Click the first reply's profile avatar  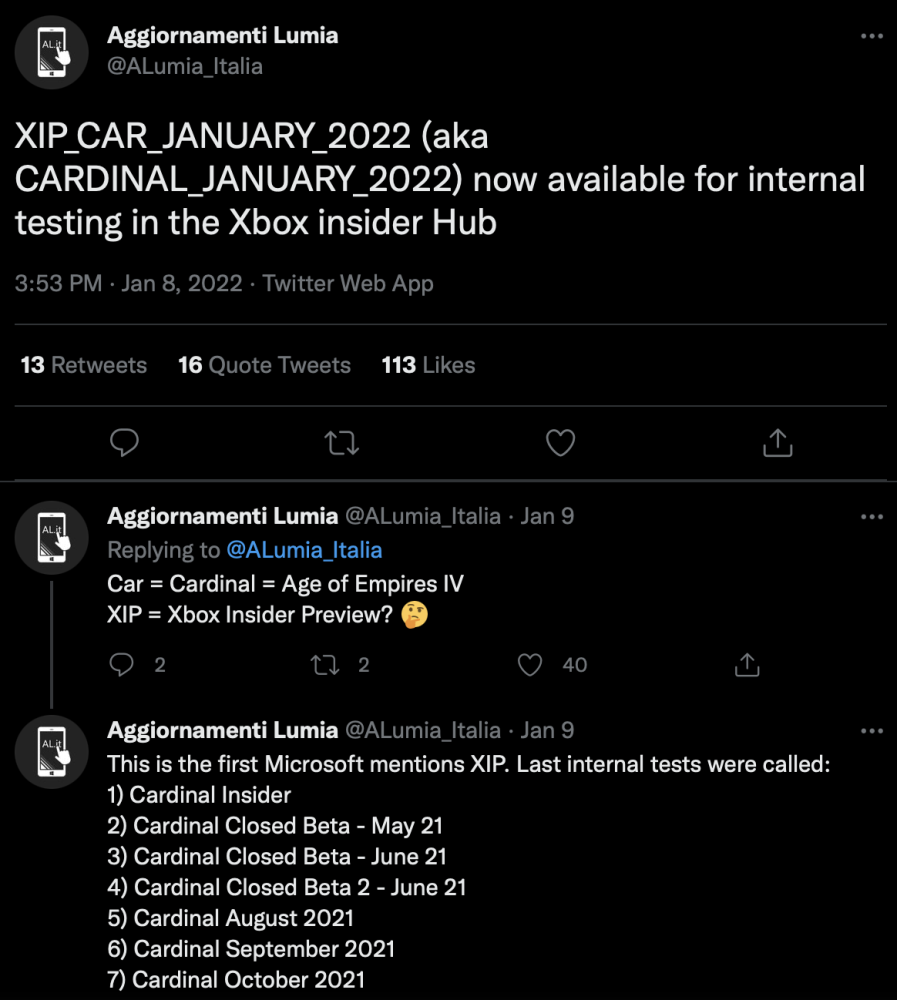point(52,537)
